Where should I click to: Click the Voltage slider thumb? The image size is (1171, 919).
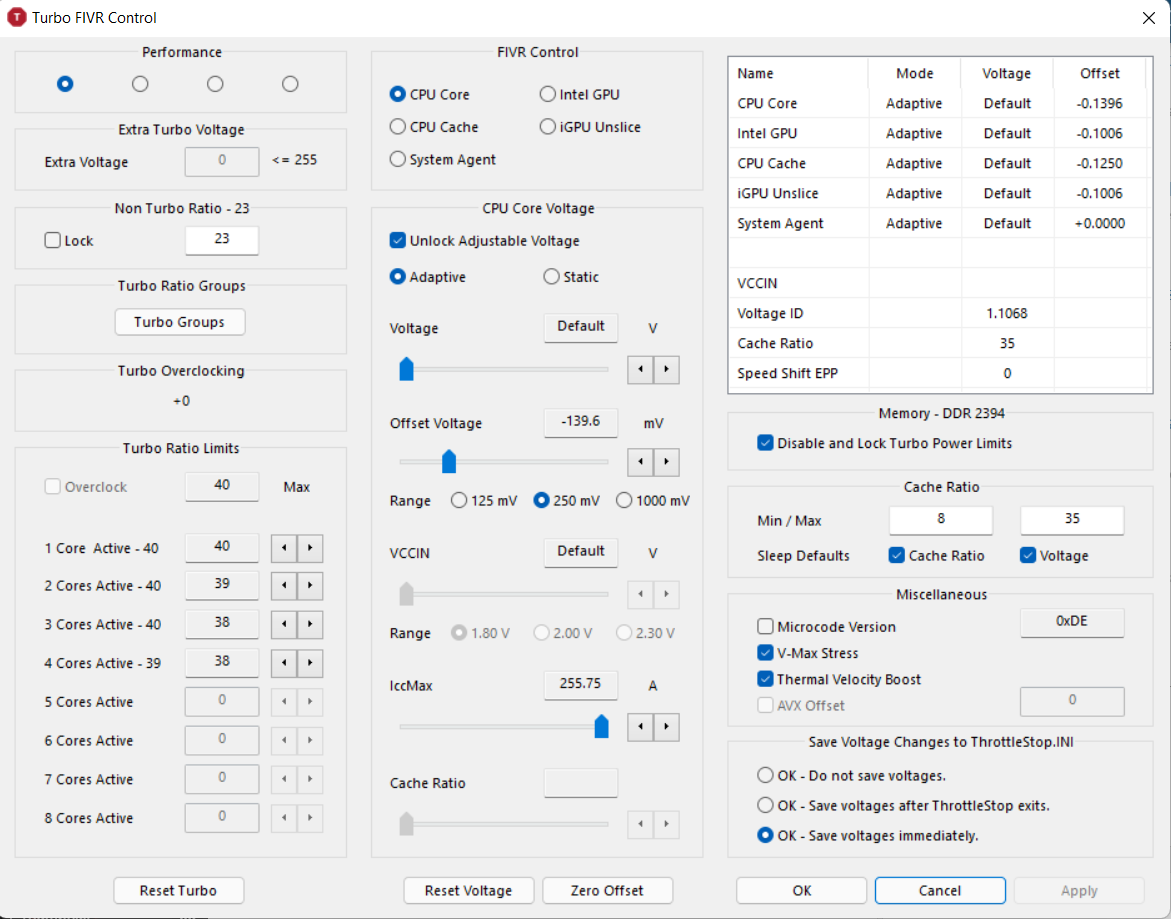[x=406, y=369]
